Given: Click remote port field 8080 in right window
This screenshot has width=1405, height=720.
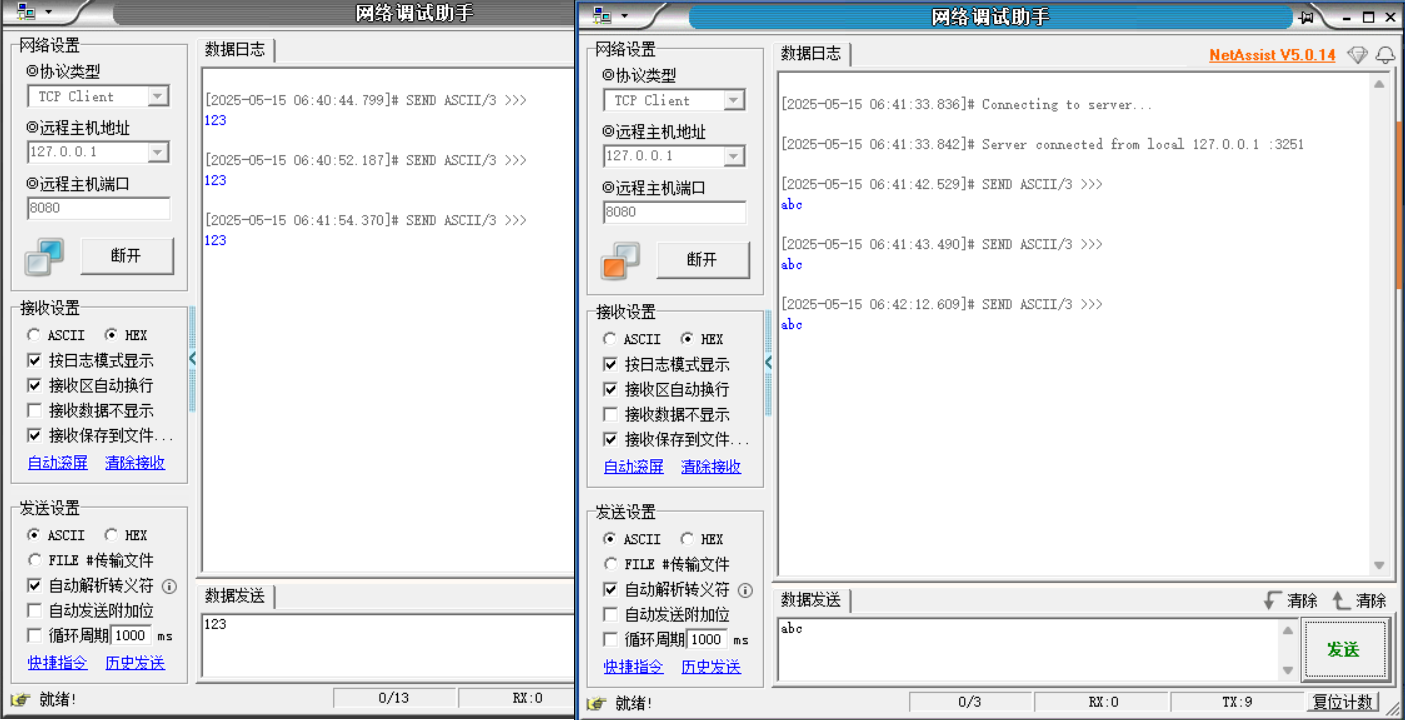Looking at the screenshot, I should click(x=674, y=212).
